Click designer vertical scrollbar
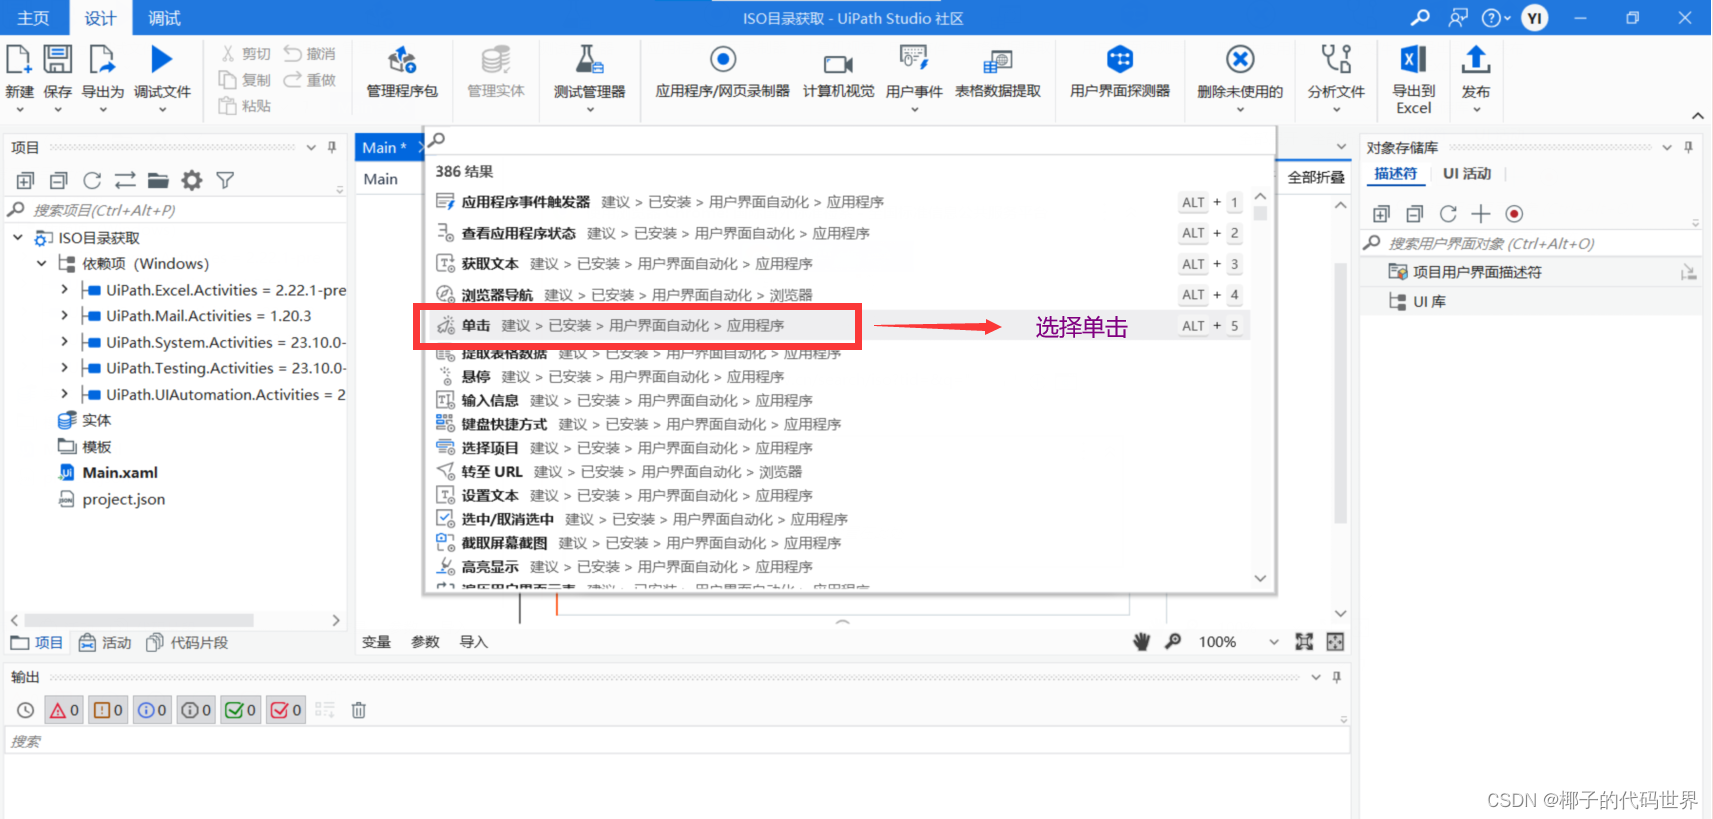Screen dimensions: 1713x819 coord(1340,393)
